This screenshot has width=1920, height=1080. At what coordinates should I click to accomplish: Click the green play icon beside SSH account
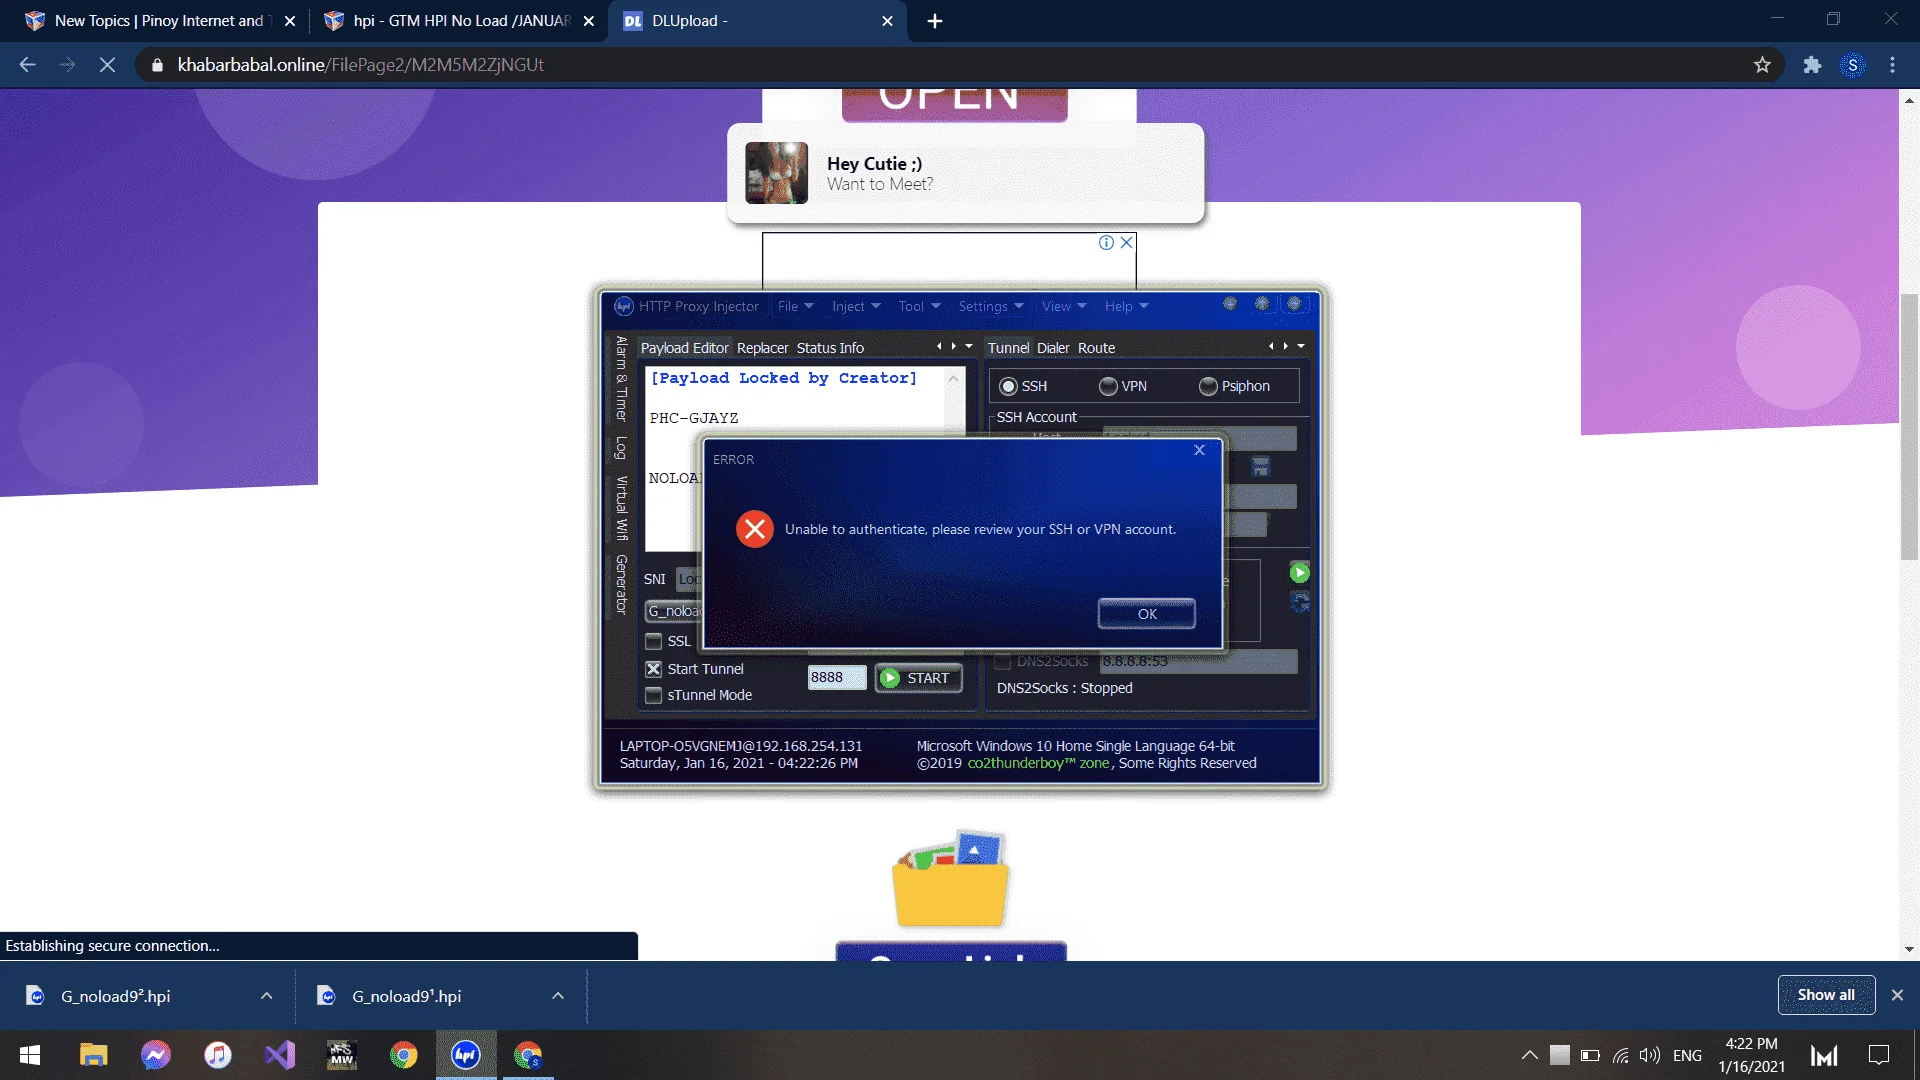(x=1299, y=573)
